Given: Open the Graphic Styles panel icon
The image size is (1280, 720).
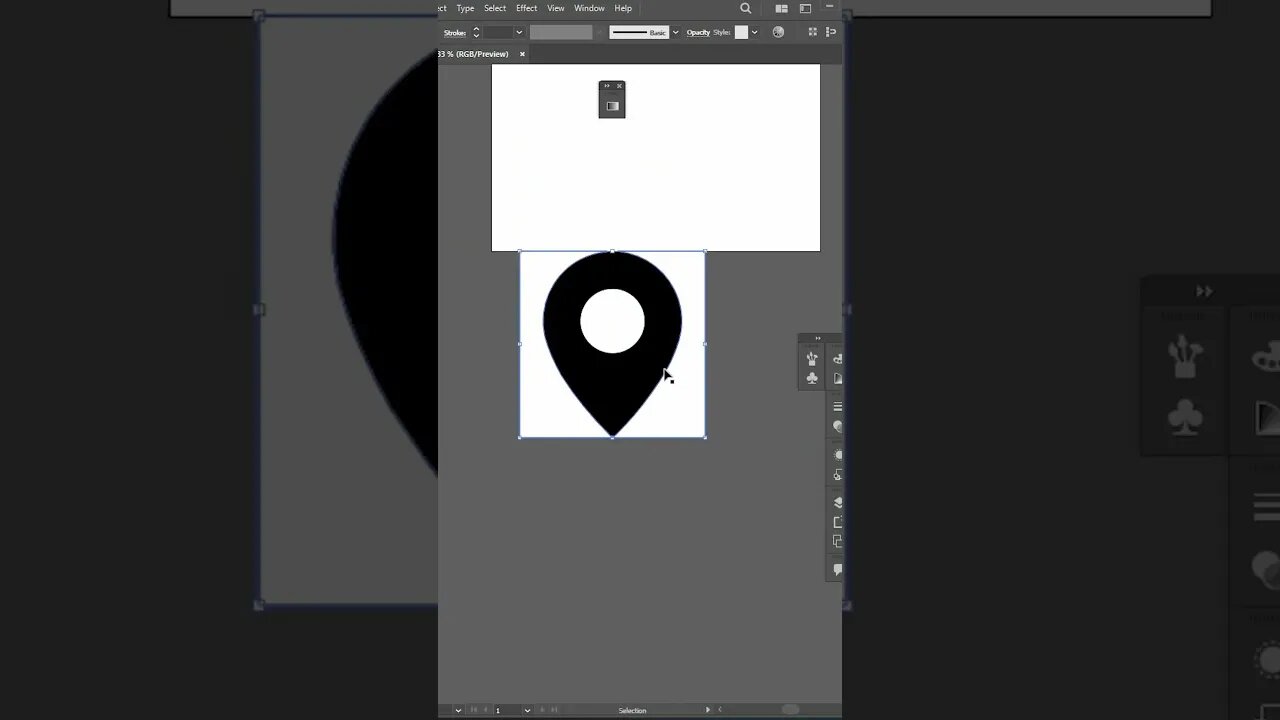Looking at the screenshot, I should click(x=837, y=474).
